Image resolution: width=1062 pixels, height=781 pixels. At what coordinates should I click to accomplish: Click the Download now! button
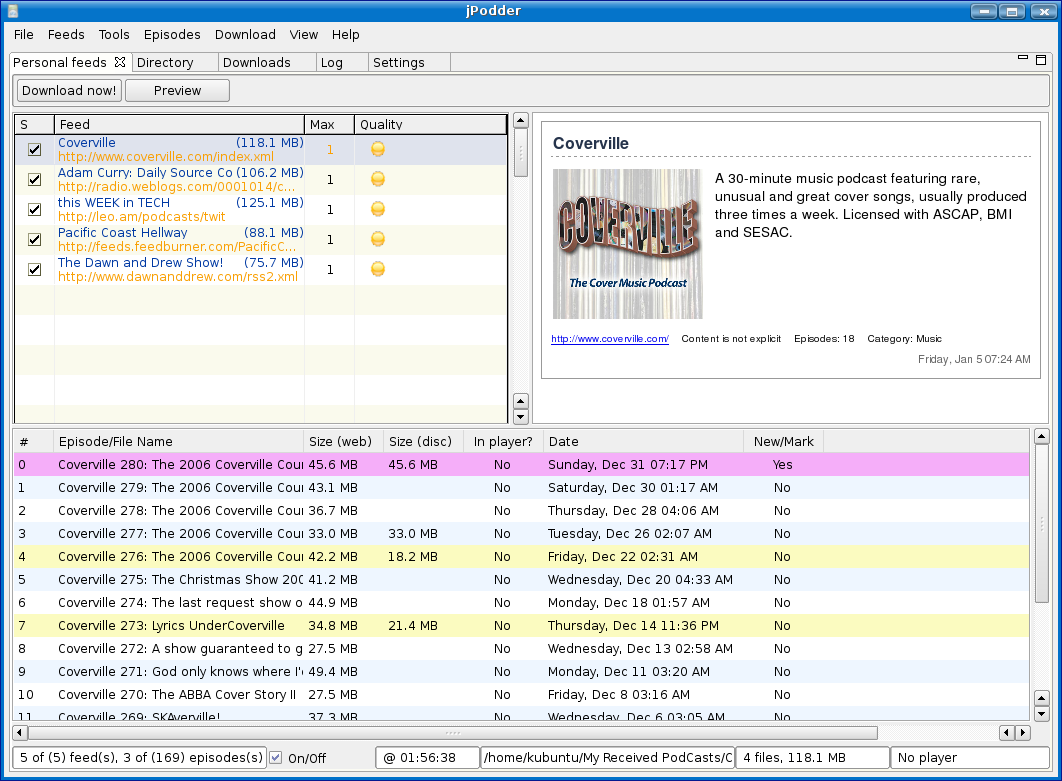pyautogui.click(x=69, y=91)
